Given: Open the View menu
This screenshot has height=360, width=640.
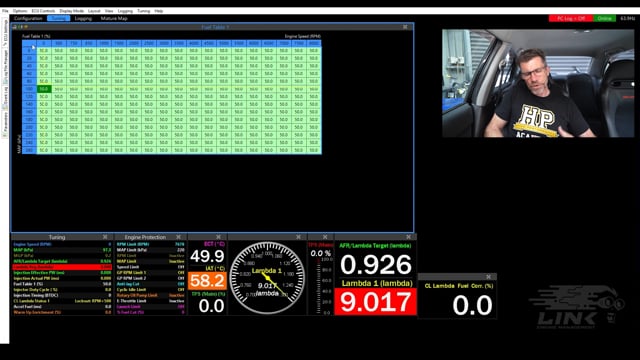Looking at the screenshot, I should pyautogui.click(x=109, y=11).
